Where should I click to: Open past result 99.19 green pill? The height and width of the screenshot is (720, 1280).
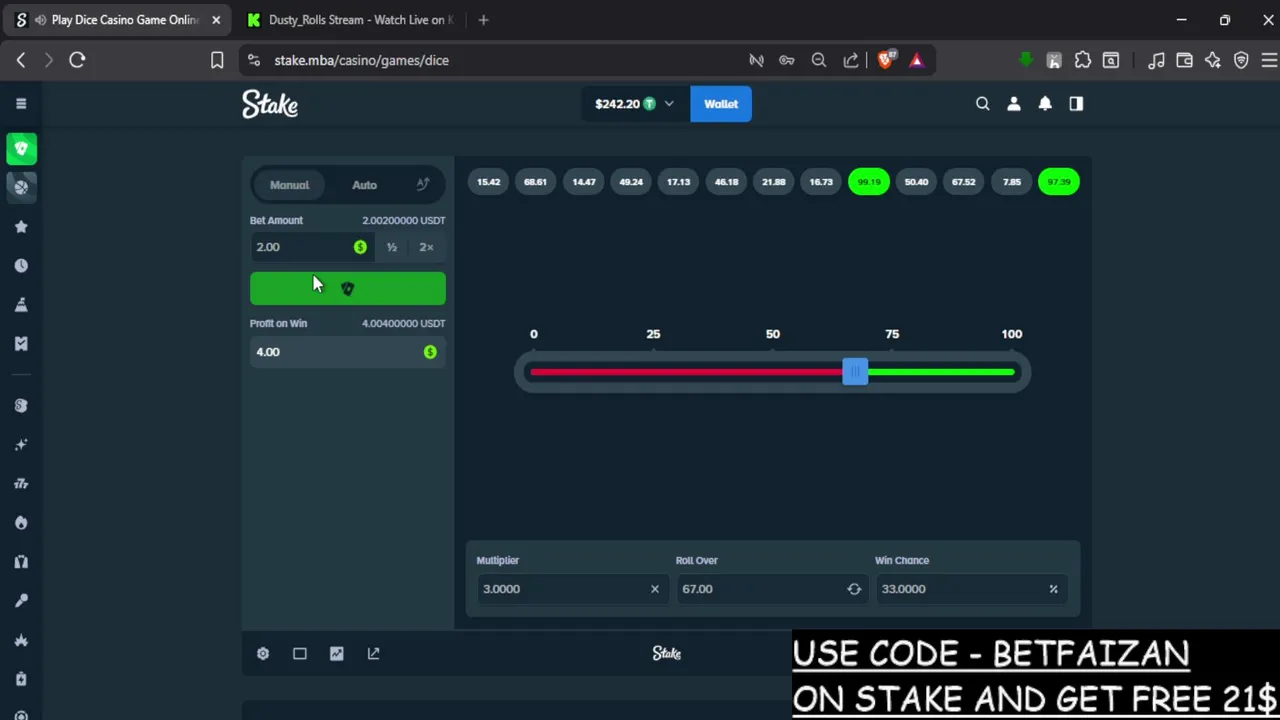click(x=869, y=182)
